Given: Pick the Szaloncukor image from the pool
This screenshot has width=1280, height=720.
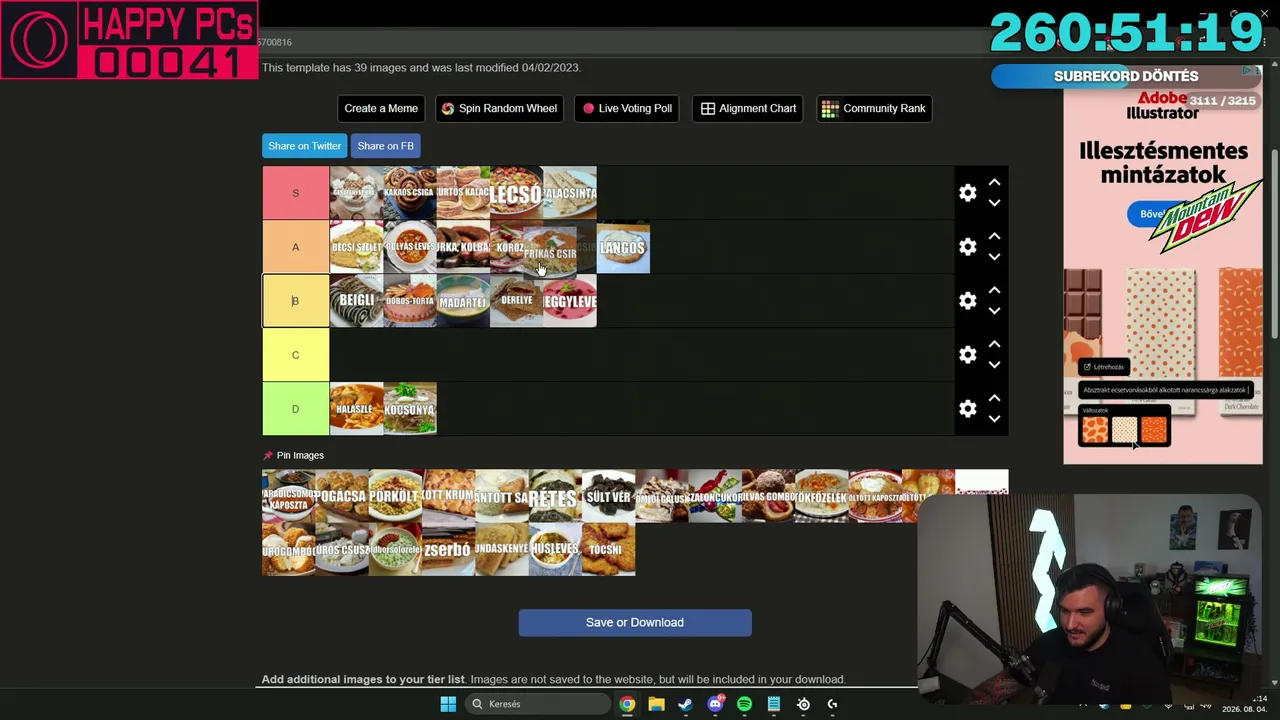Looking at the screenshot, I should pyautogui.click(x=715, y=496).
